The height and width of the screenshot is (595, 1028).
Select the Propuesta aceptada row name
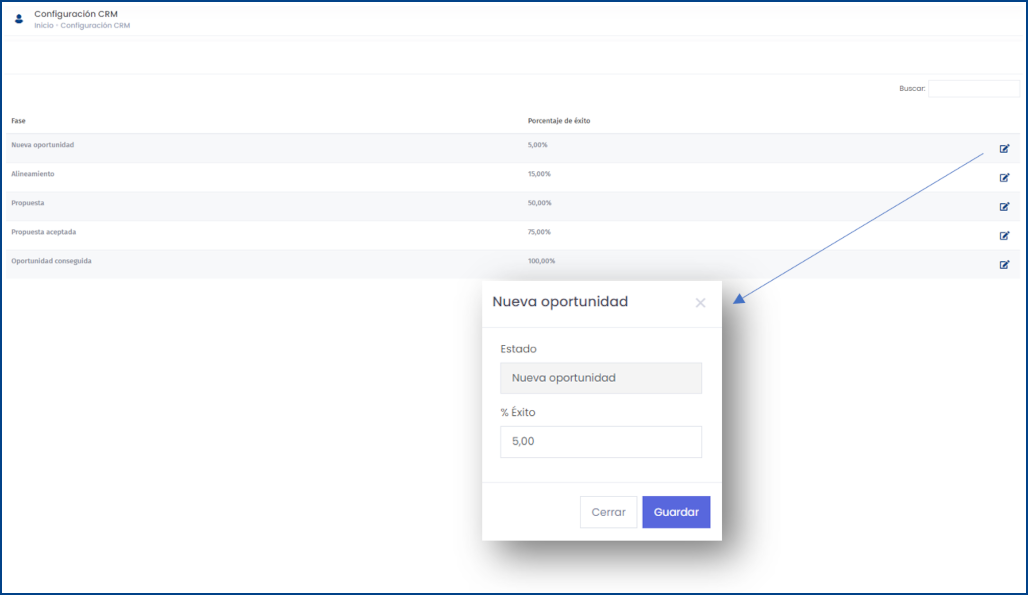click(x=43, y=232)
